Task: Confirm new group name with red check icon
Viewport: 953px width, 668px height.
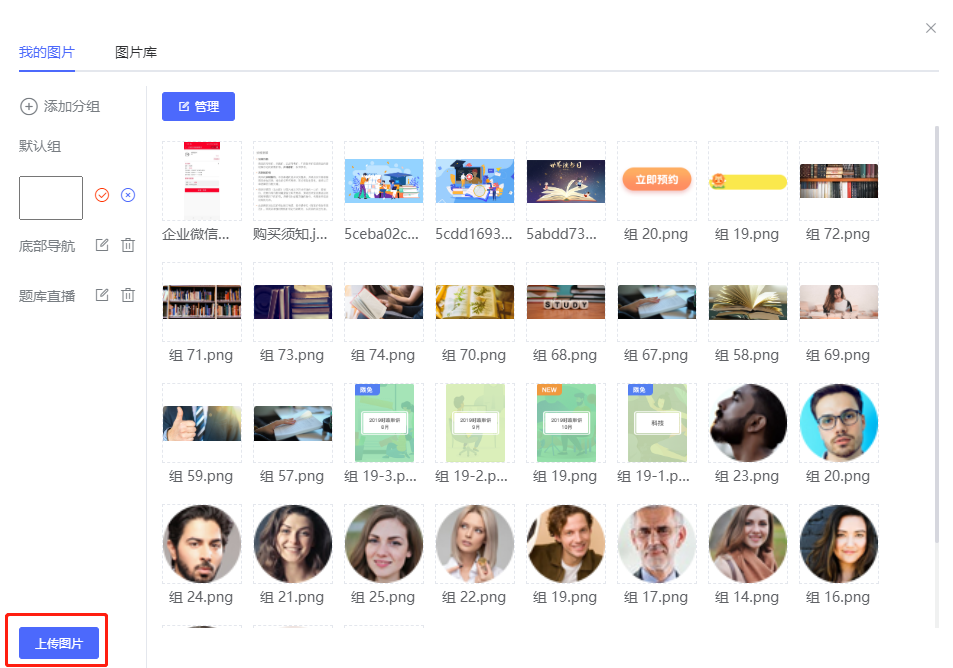Action: pos(102,195)
